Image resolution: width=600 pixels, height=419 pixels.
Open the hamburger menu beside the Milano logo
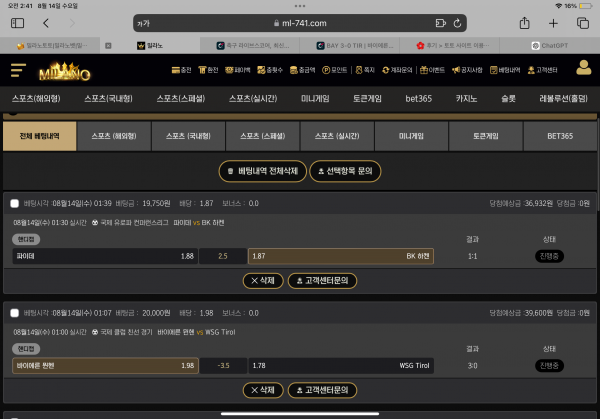[18, 69]
